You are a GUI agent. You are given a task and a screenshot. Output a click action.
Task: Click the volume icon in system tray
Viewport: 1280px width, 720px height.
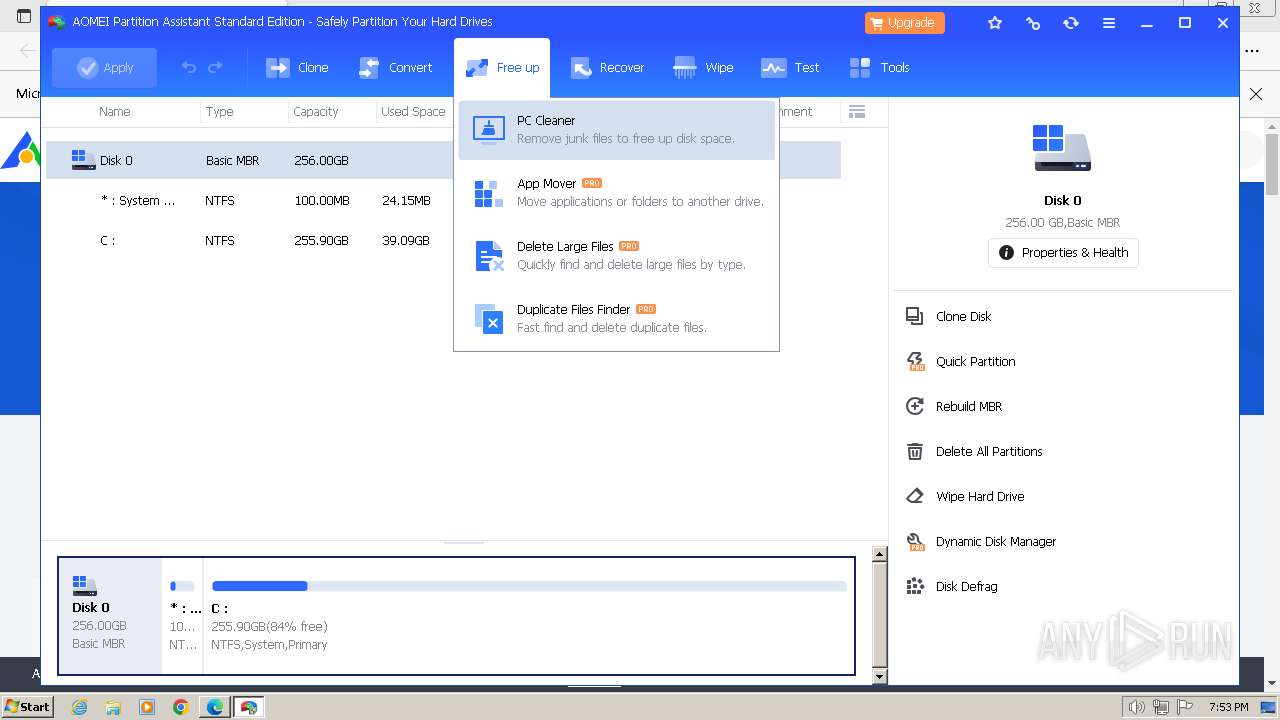[1136, 707]
